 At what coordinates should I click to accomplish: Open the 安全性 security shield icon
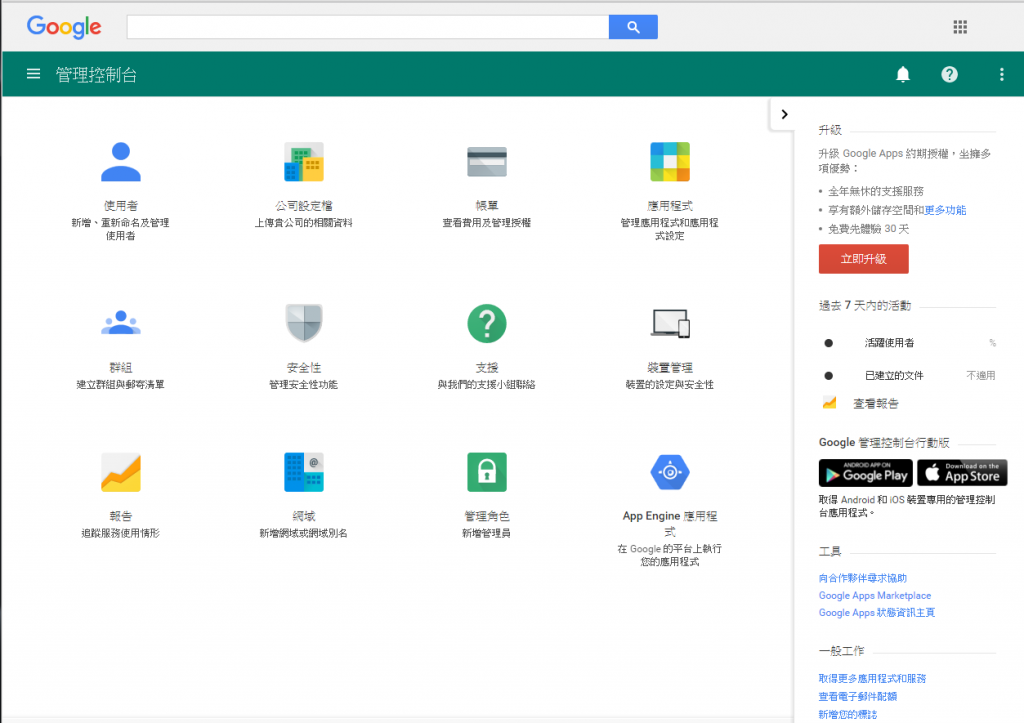[304, 323]
